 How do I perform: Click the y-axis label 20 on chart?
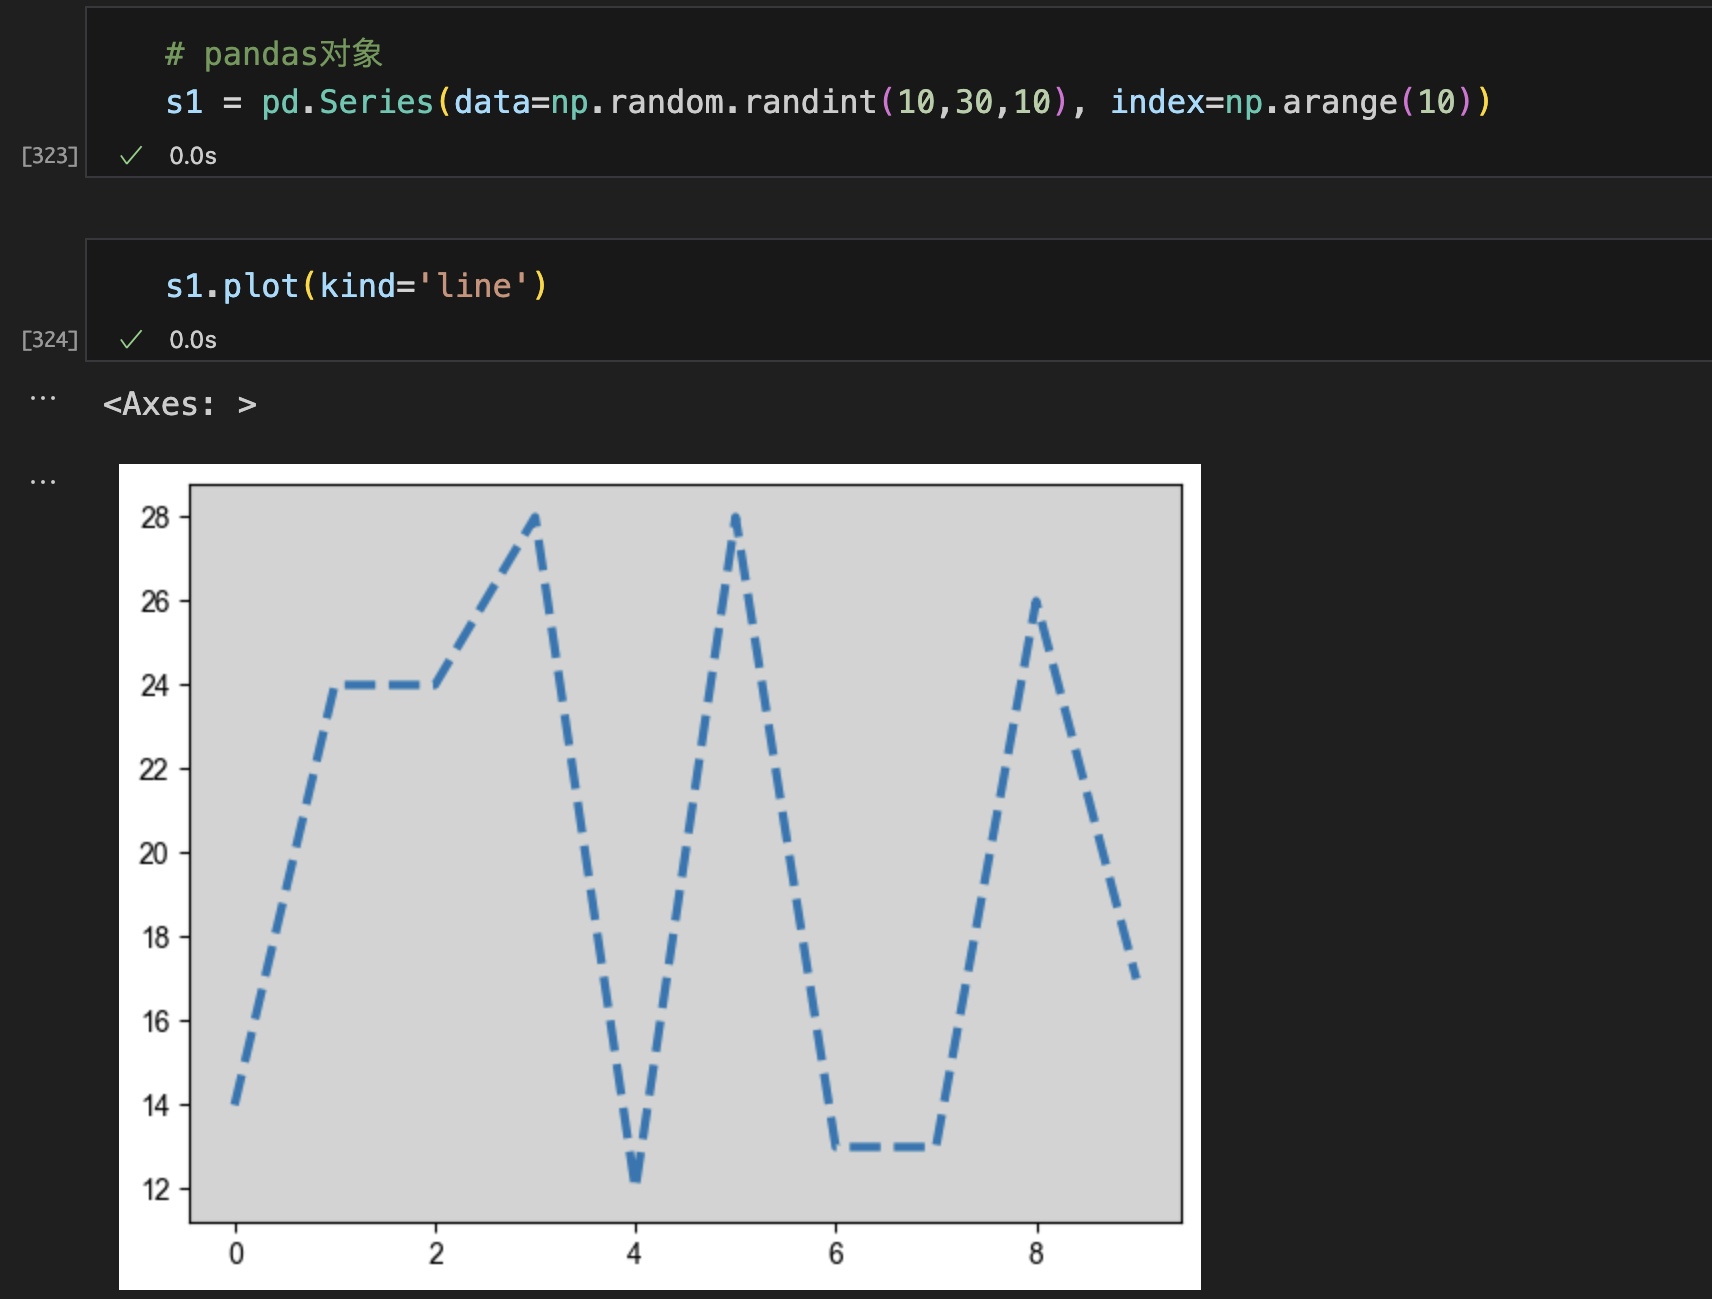pos(154,854)
